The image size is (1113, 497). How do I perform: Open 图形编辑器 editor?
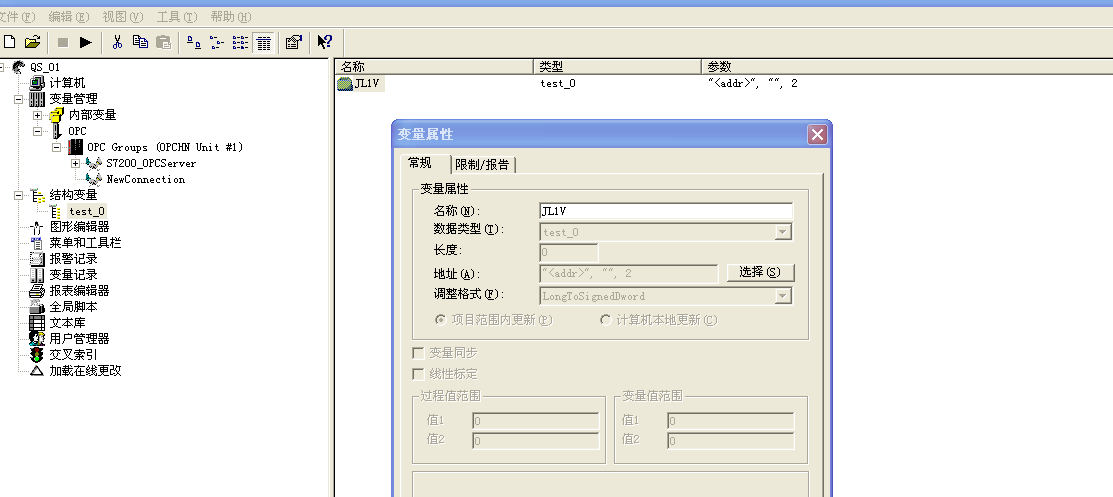(x=80, y=226)
